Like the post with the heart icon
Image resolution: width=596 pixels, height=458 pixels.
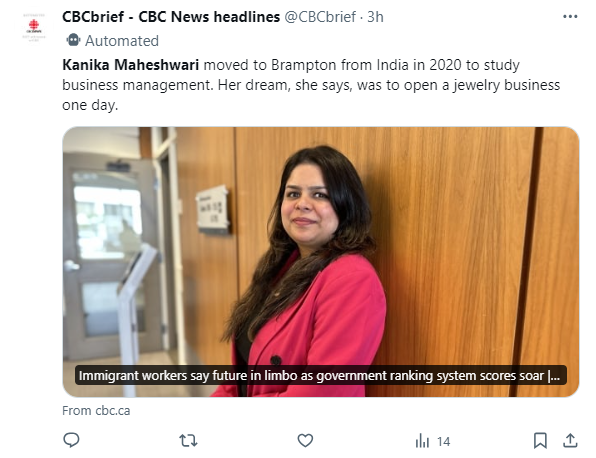pos(305,441)
